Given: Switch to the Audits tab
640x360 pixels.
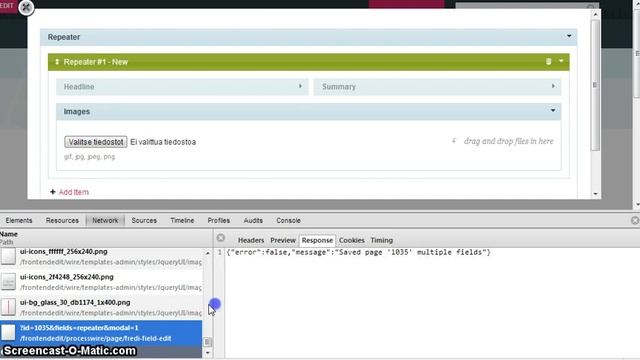Looking at the screenshot, I should point(253,220).
